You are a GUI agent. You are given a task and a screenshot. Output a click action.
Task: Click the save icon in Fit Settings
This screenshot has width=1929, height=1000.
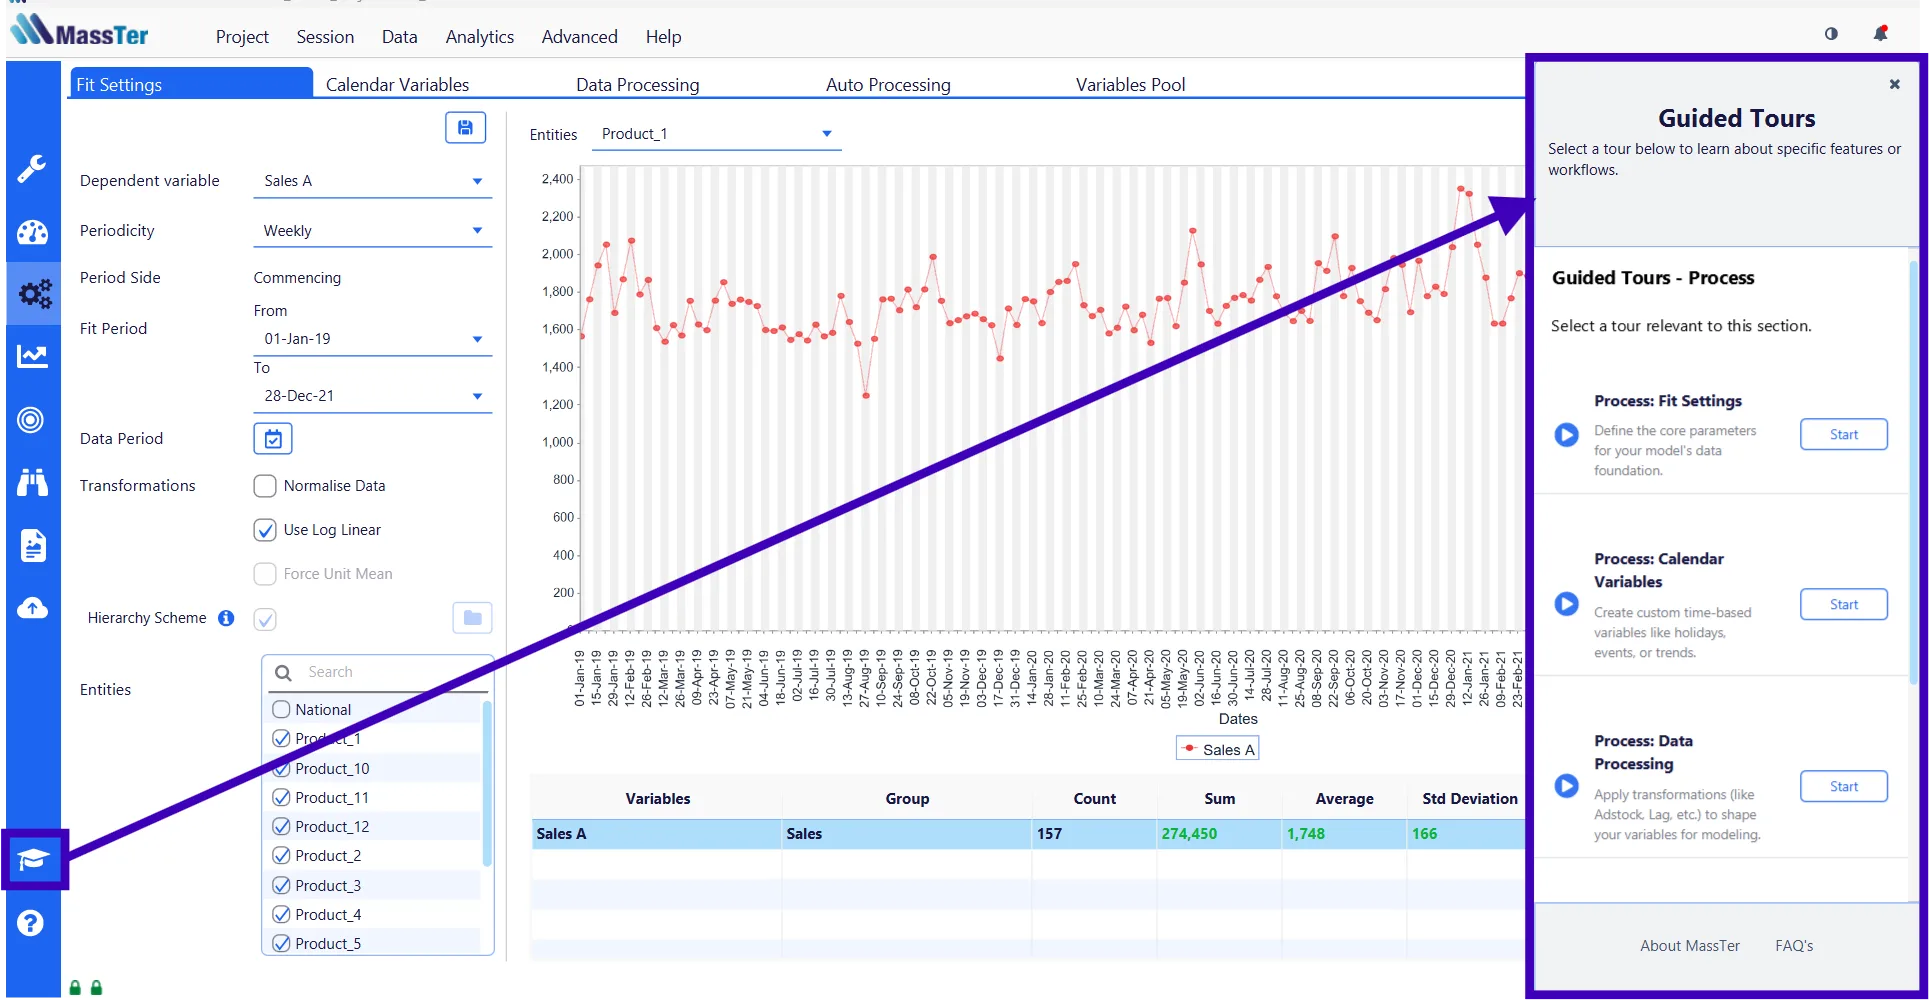pos(465,128)
